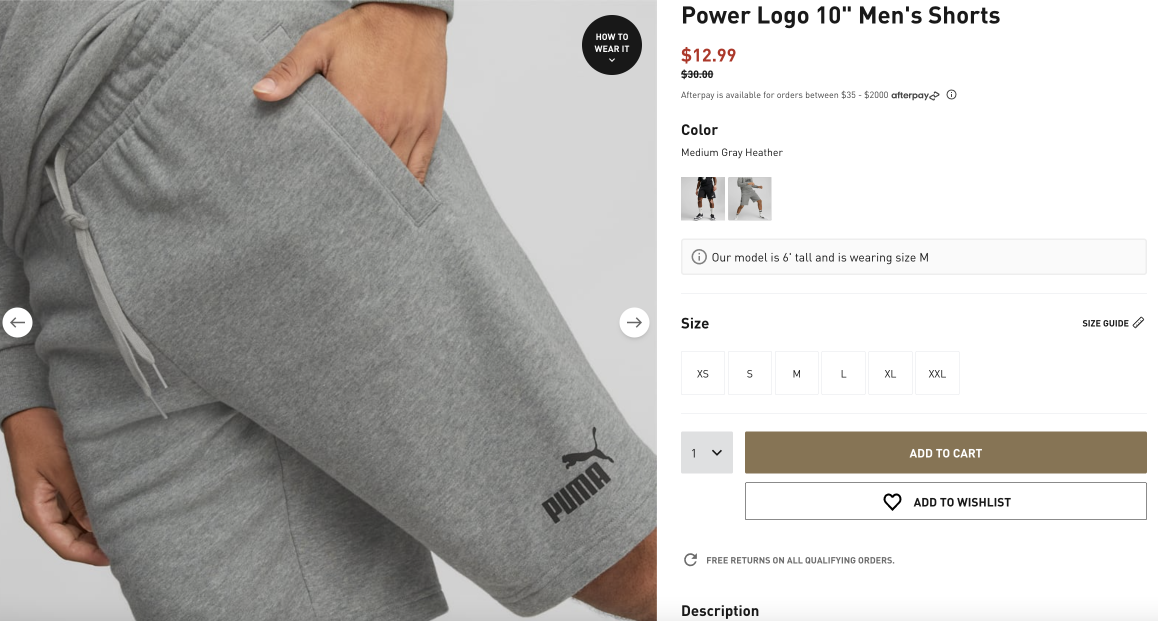Add the shorts to cart
1158x621 pixels.
click(945, 453)
